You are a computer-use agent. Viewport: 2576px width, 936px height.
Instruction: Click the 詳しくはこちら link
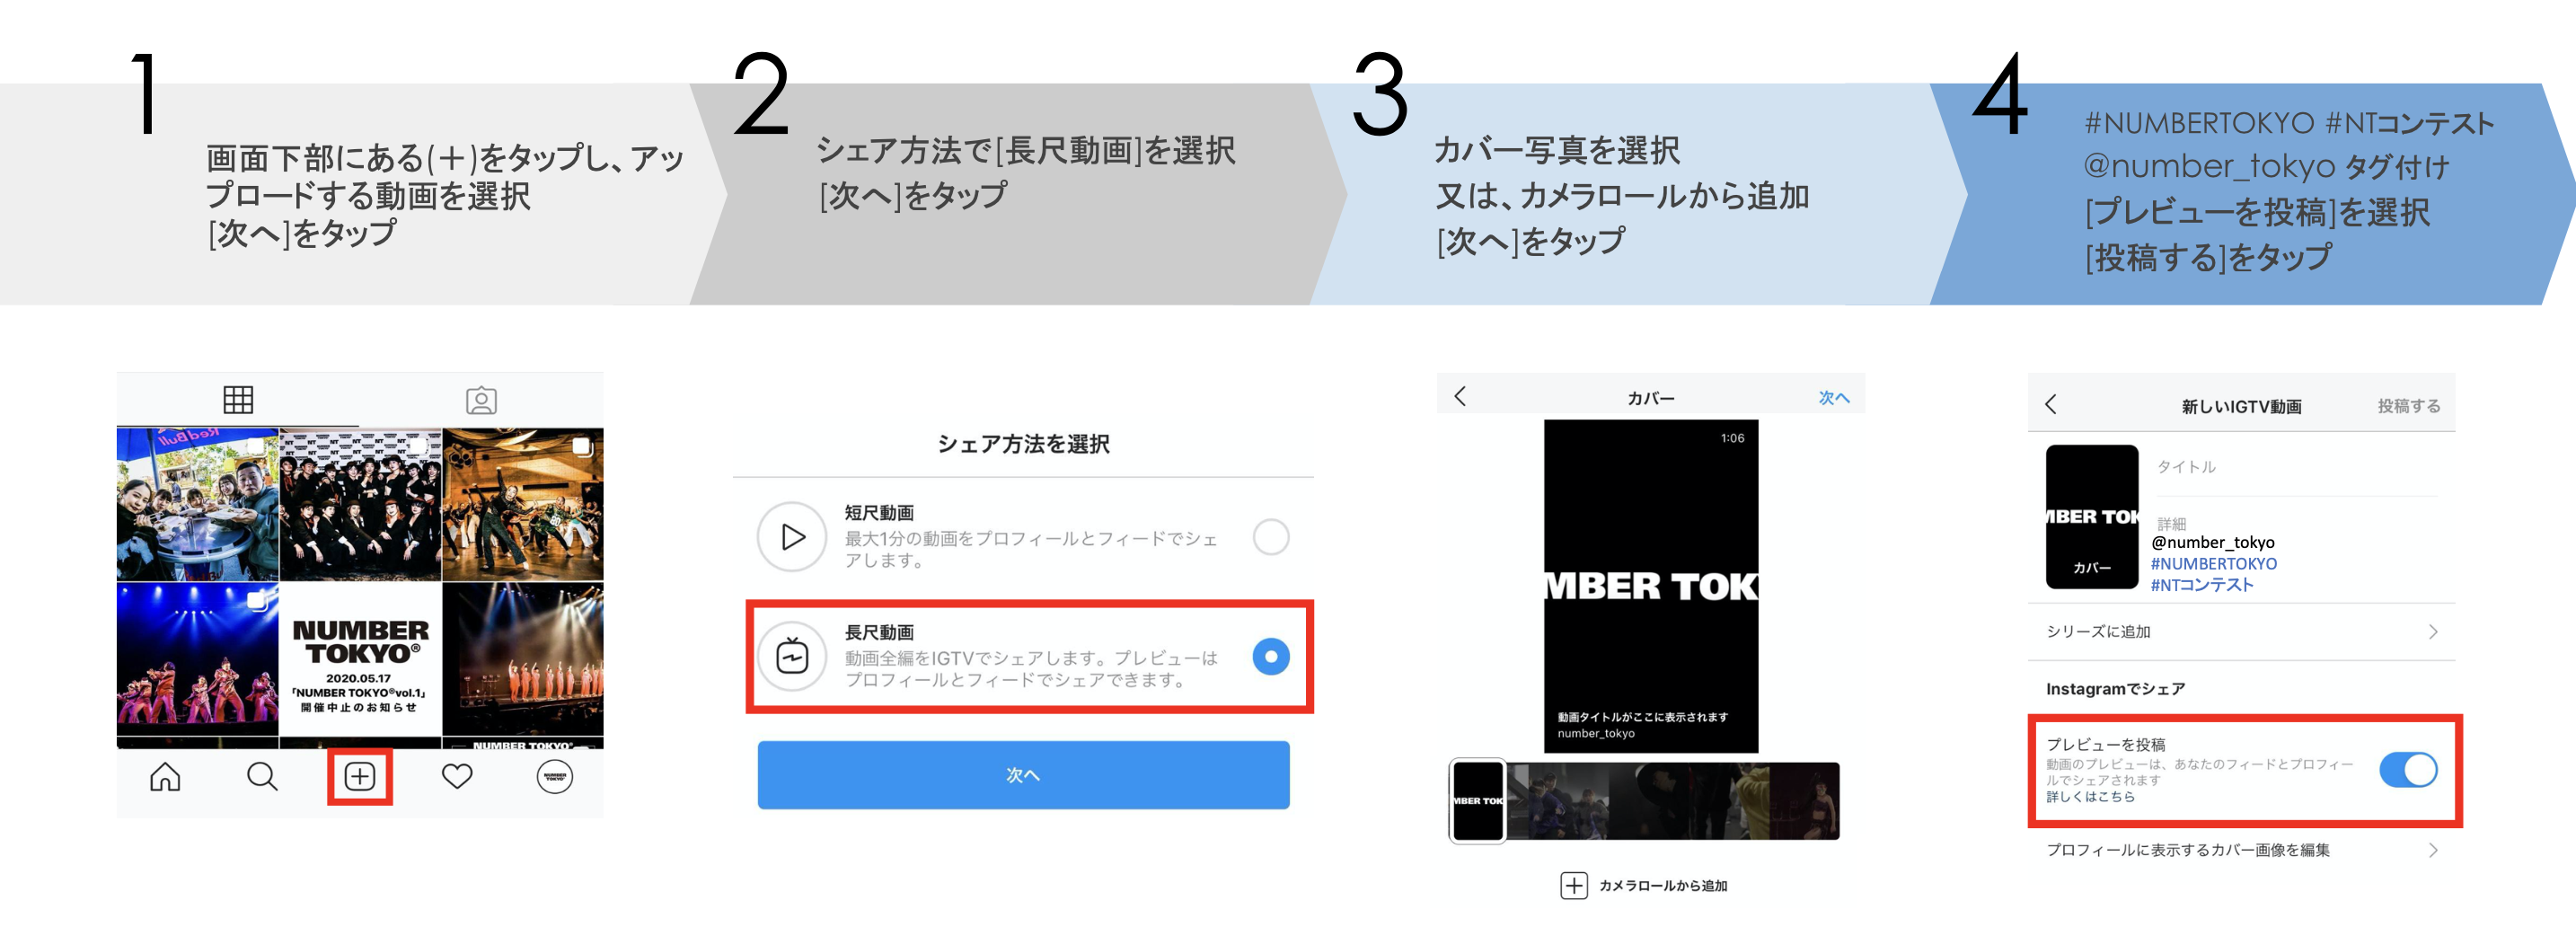tap(2090, 797)
